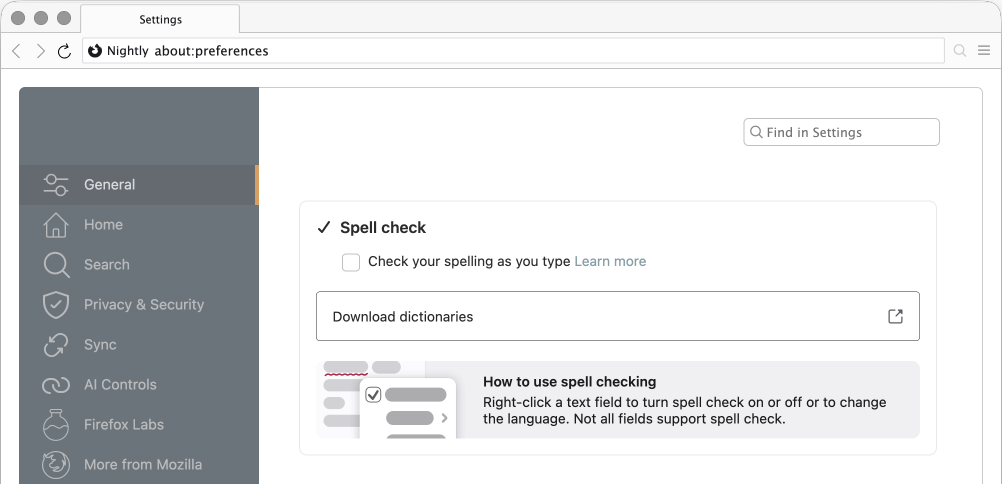The height and width of the screenshot is (484, 1002).
Task: Click the Learn more link
Action: [x=610, y=262]
